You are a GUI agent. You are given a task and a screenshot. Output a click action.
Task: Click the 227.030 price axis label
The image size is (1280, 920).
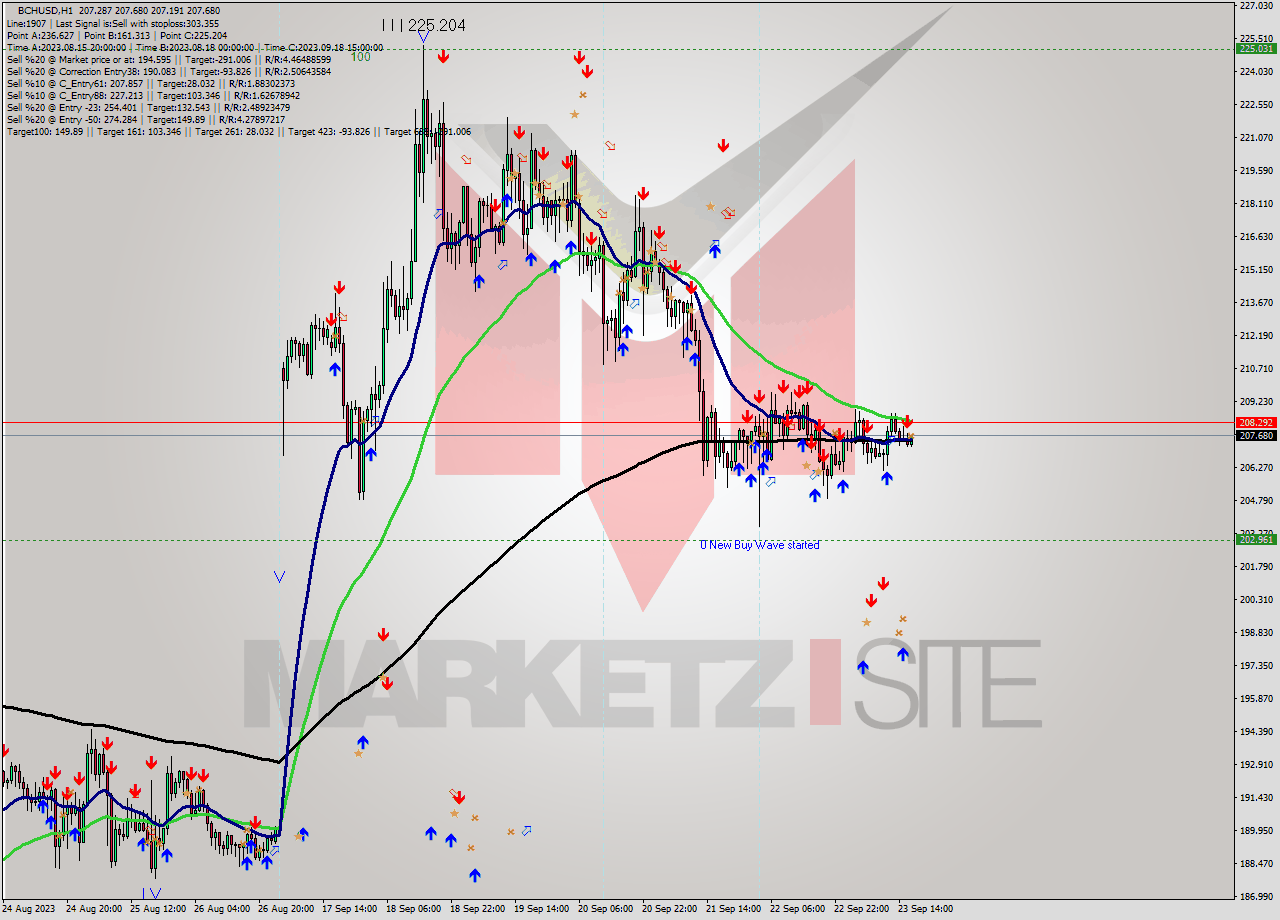1256,6
